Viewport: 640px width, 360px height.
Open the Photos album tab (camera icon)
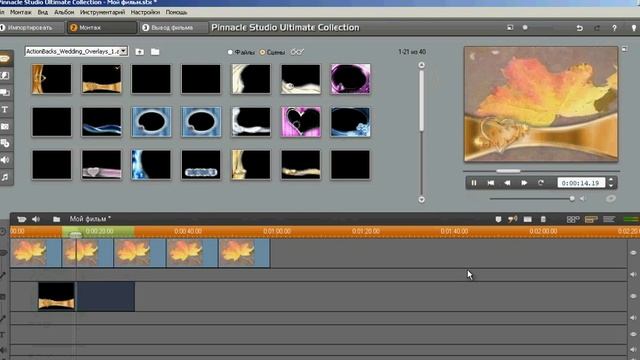(5, 127)
